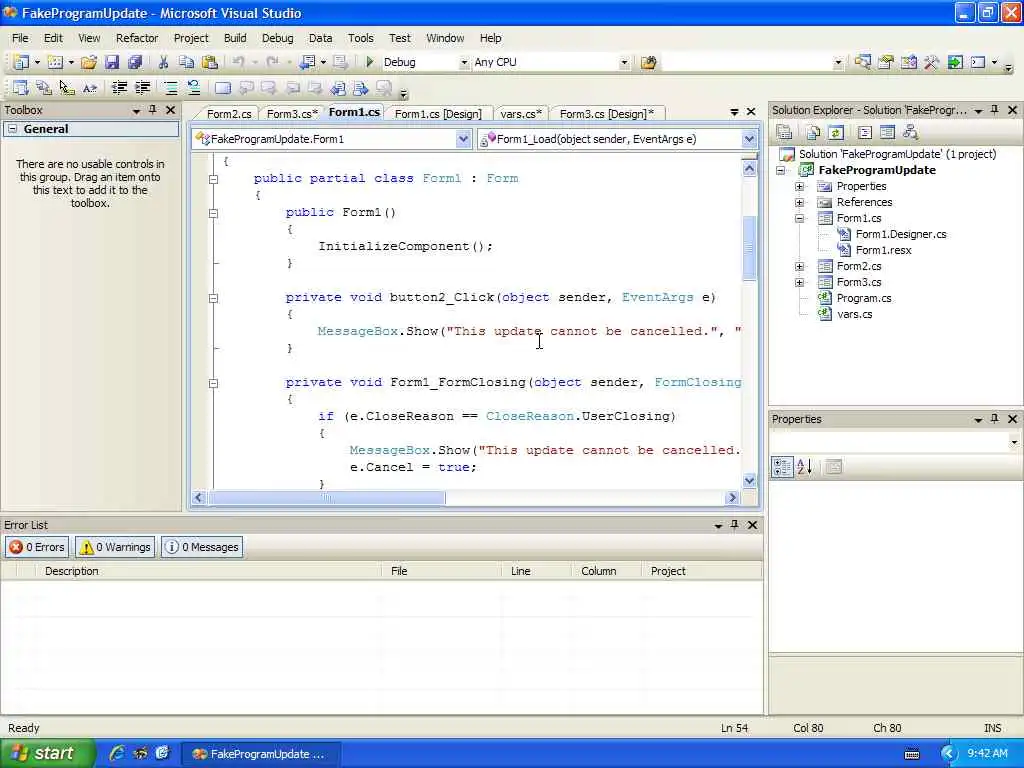Expand the References node
1024x768 pixels.
799,202
